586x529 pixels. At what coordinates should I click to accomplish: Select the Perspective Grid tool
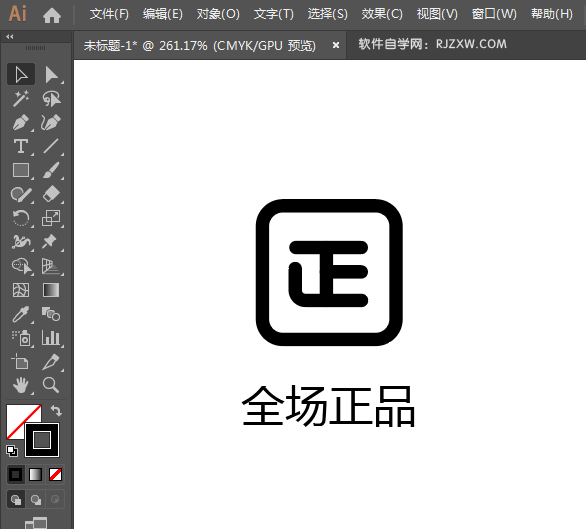click(x=51, y=266)
